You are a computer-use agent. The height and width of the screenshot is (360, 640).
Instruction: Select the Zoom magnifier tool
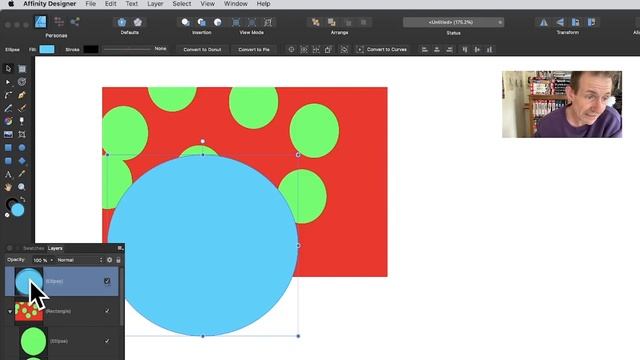(22, 187)
